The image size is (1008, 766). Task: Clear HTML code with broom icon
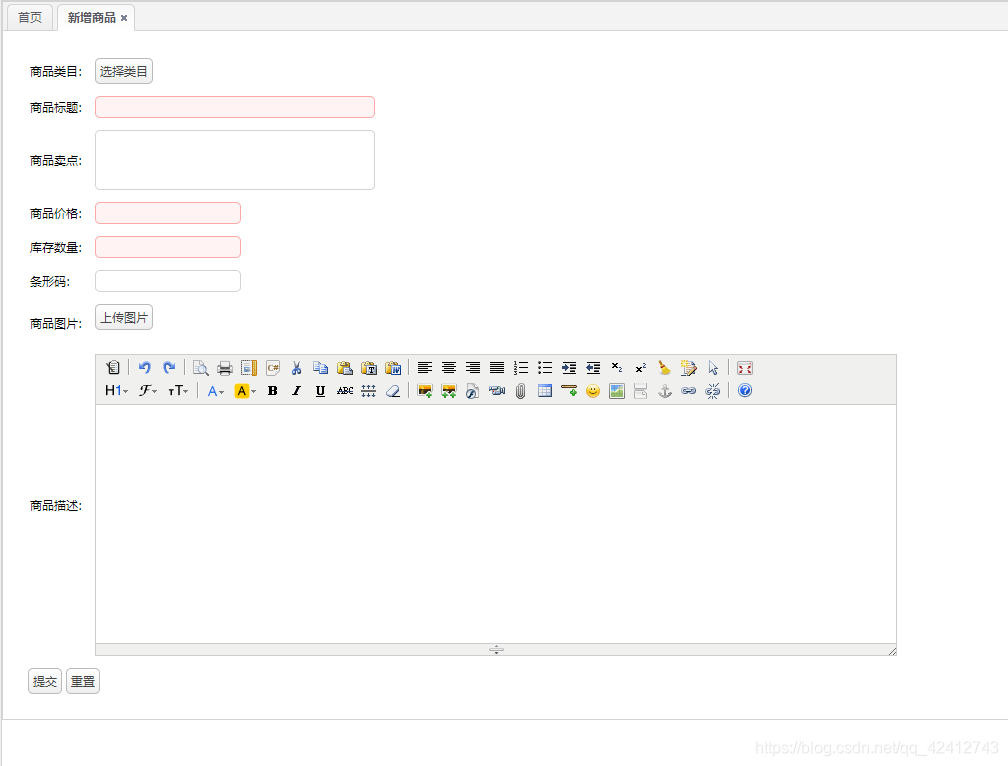pos(665,368)
